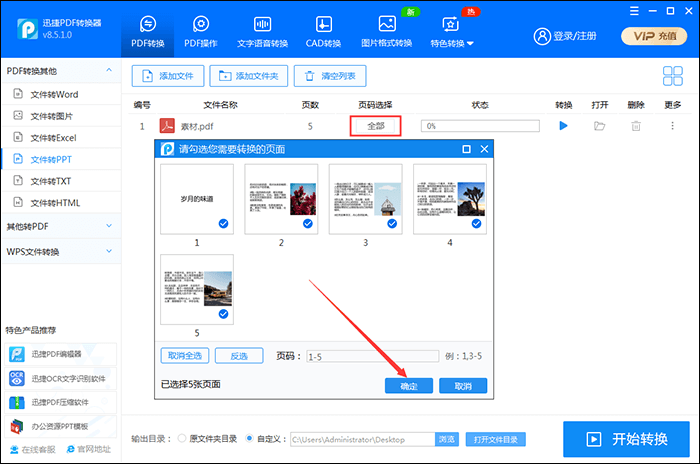Open the CAD转换 tool
This screenshot has width=700, height=464.
click(x=323, y=32)
